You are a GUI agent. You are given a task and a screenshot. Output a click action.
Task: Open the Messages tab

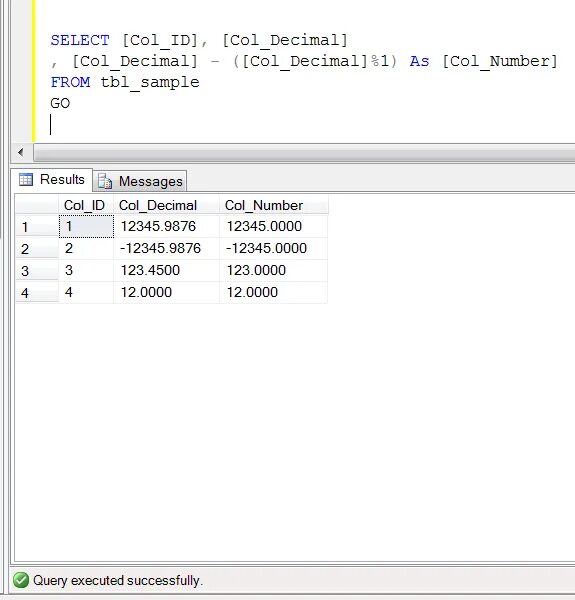pos(140,181)
